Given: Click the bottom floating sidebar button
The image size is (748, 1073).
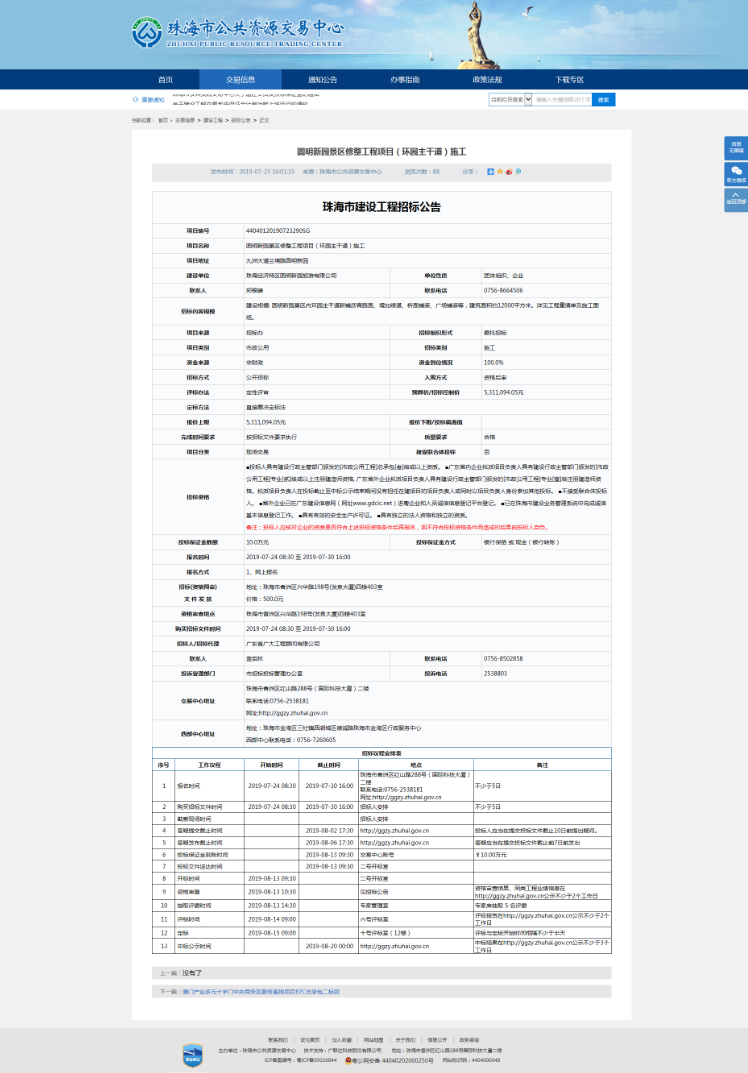Looking at the screenshot, I should click(735, 198).
